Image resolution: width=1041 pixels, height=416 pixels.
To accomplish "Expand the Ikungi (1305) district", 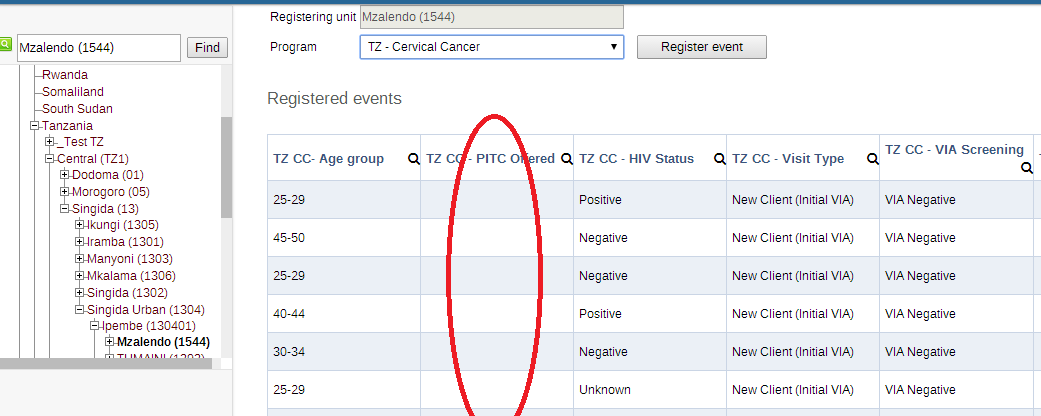I will pyautogui.click(x=80, y=225).
